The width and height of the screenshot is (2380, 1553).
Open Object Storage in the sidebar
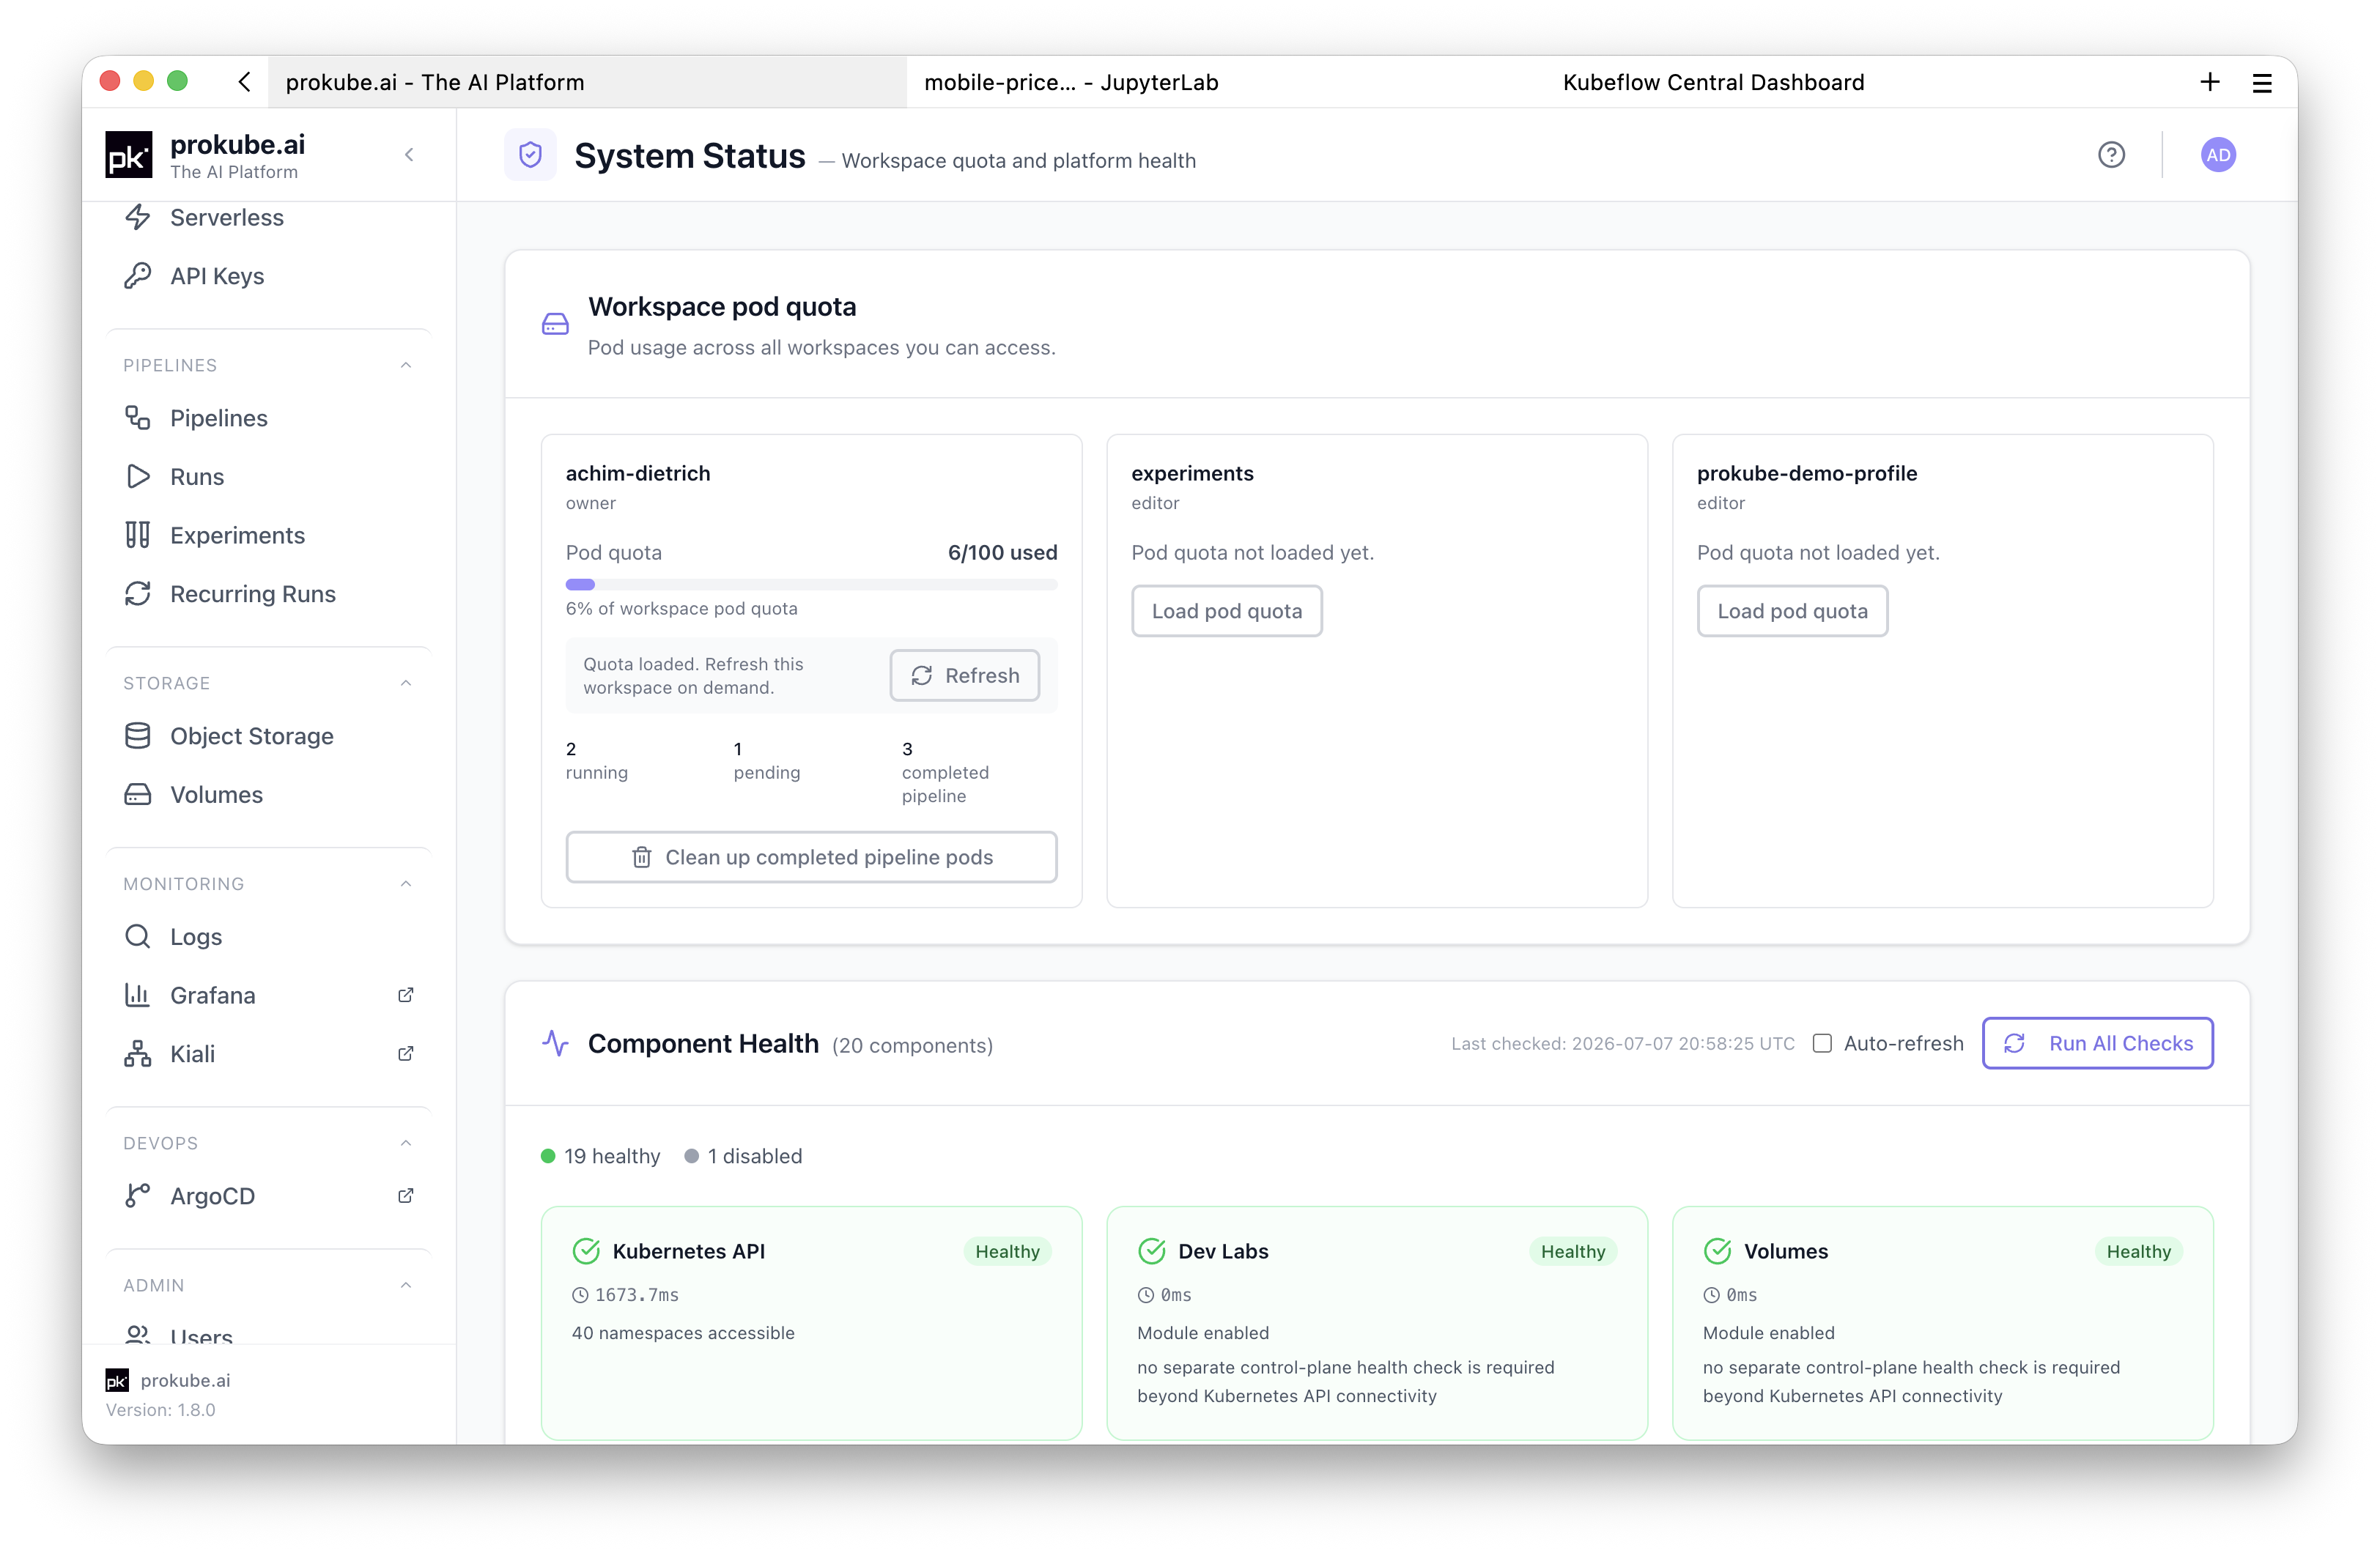[267, 735]
